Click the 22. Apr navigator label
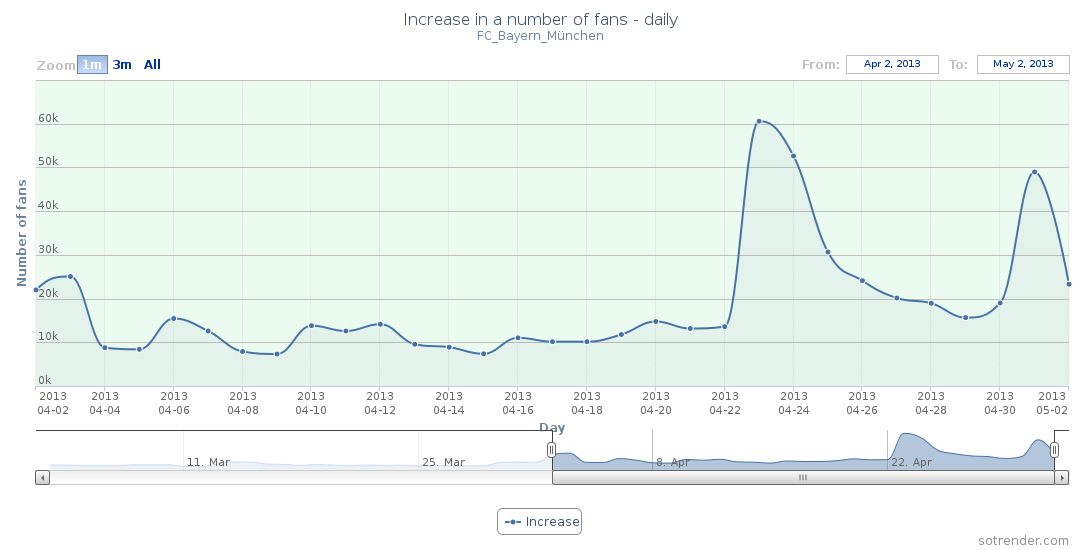Screen dimensions: 1079x550 (x=911, y=462)
